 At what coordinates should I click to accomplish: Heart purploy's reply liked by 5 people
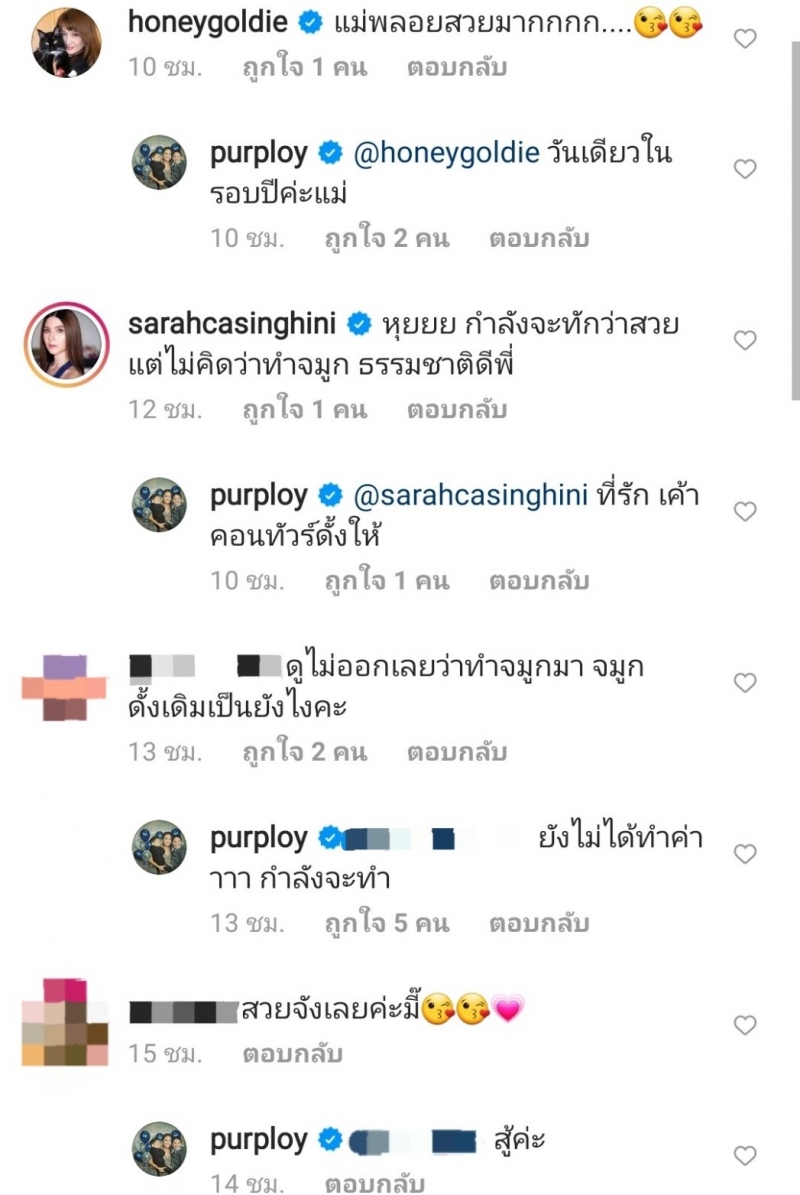744,854
